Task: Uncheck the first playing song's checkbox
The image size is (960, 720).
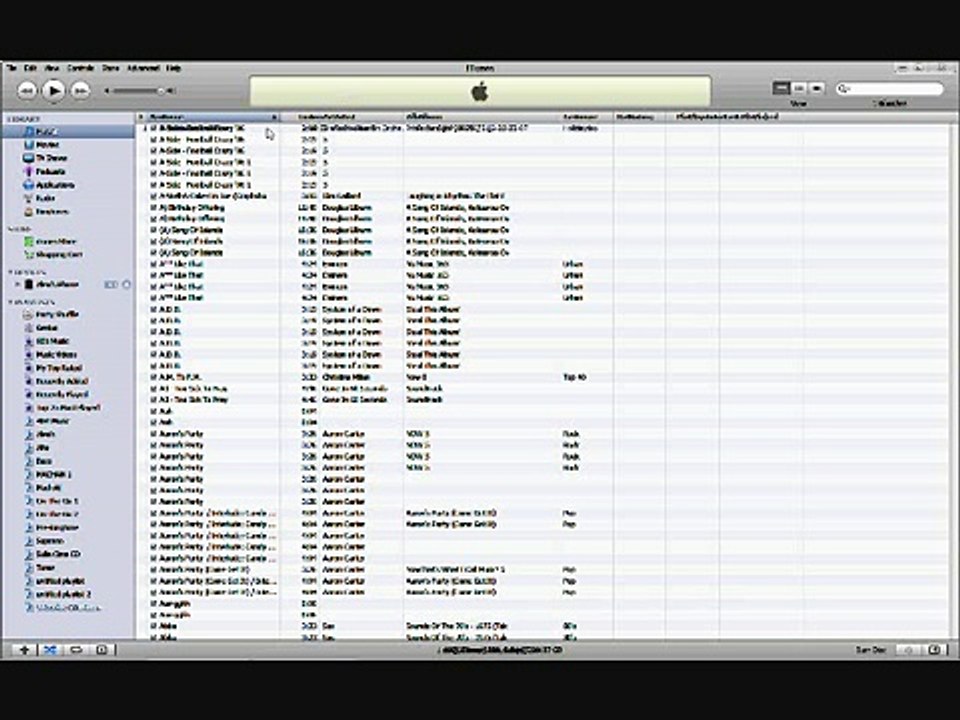Action: click(x=154, y=128)
